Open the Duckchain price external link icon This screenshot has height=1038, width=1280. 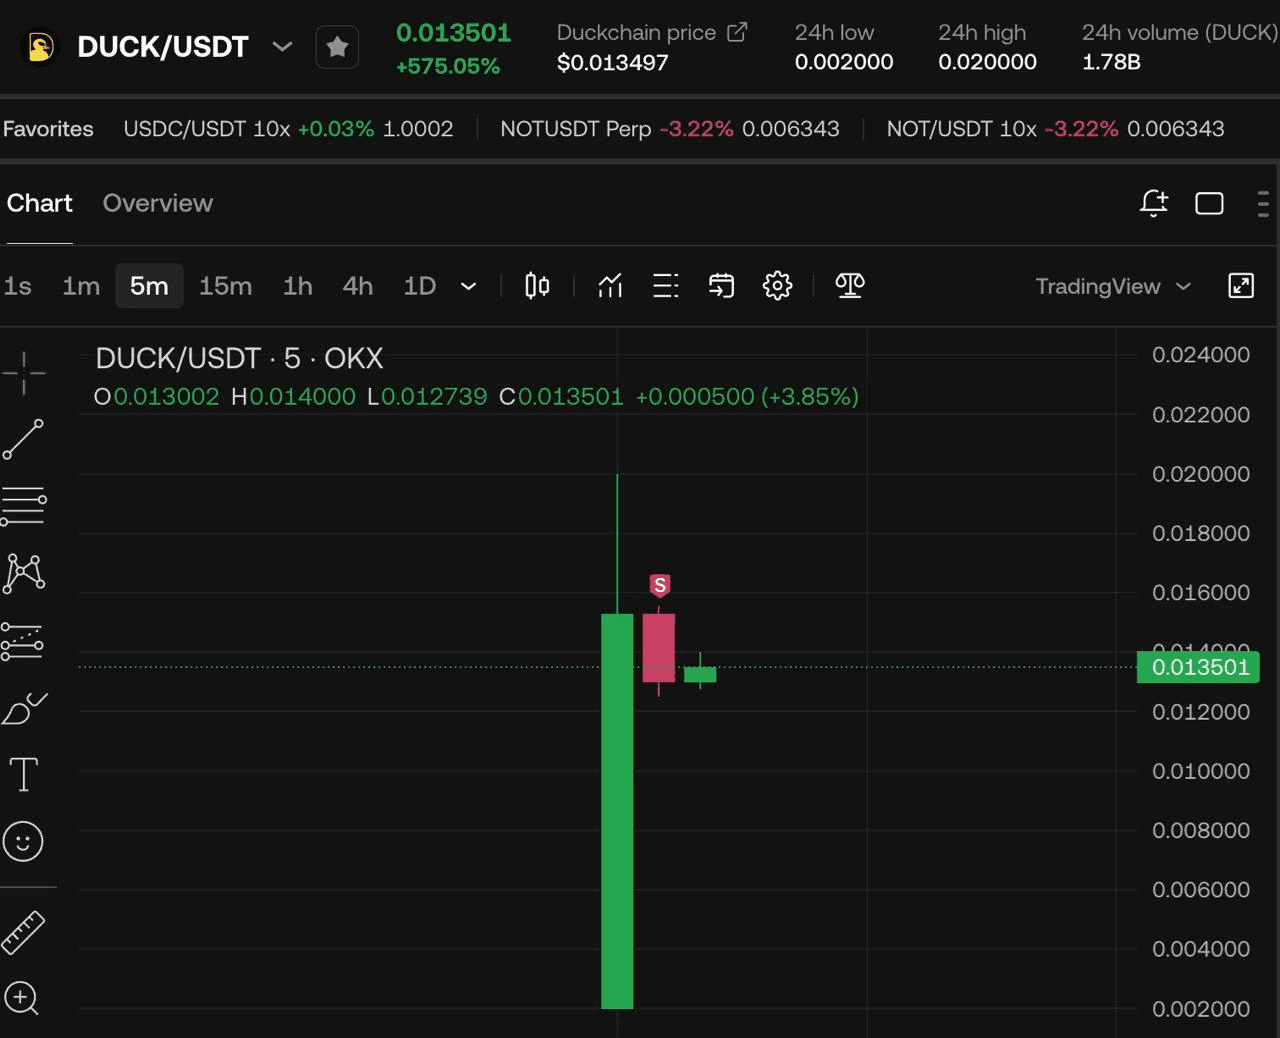pos(737,32)
